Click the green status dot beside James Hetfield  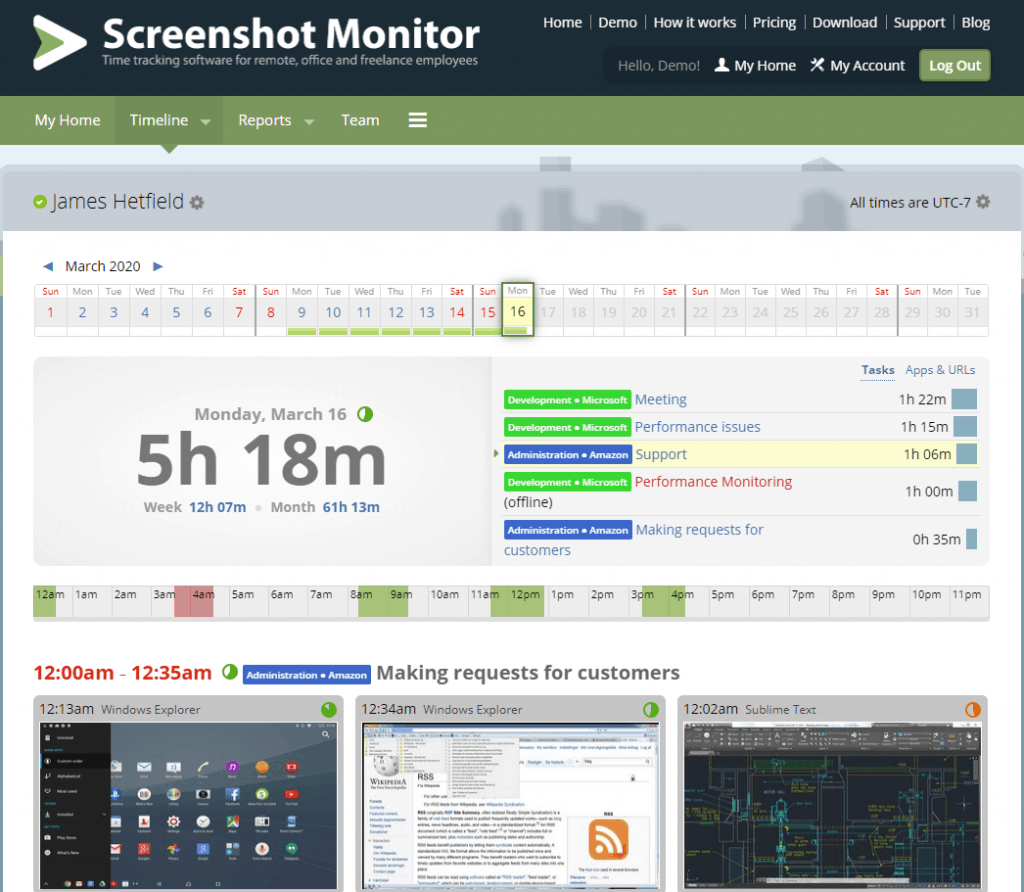[x=38, y=200]
